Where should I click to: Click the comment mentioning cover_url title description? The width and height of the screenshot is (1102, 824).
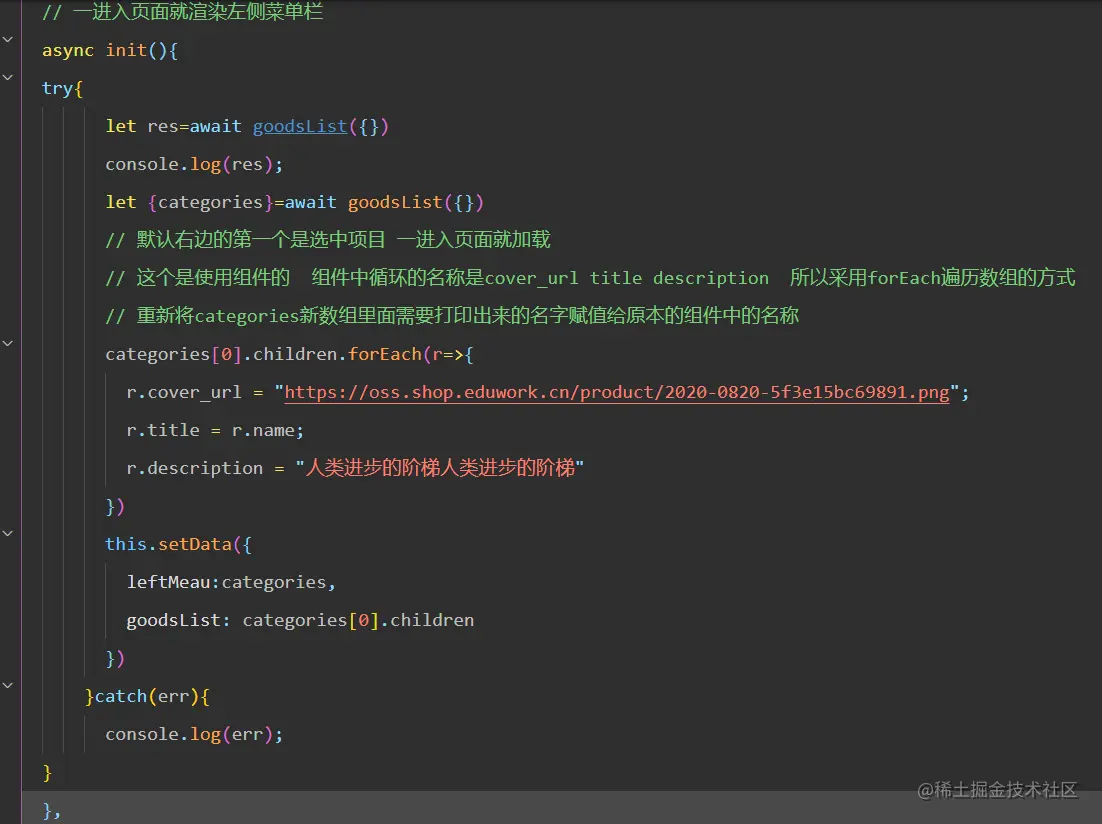click(590, 278)
